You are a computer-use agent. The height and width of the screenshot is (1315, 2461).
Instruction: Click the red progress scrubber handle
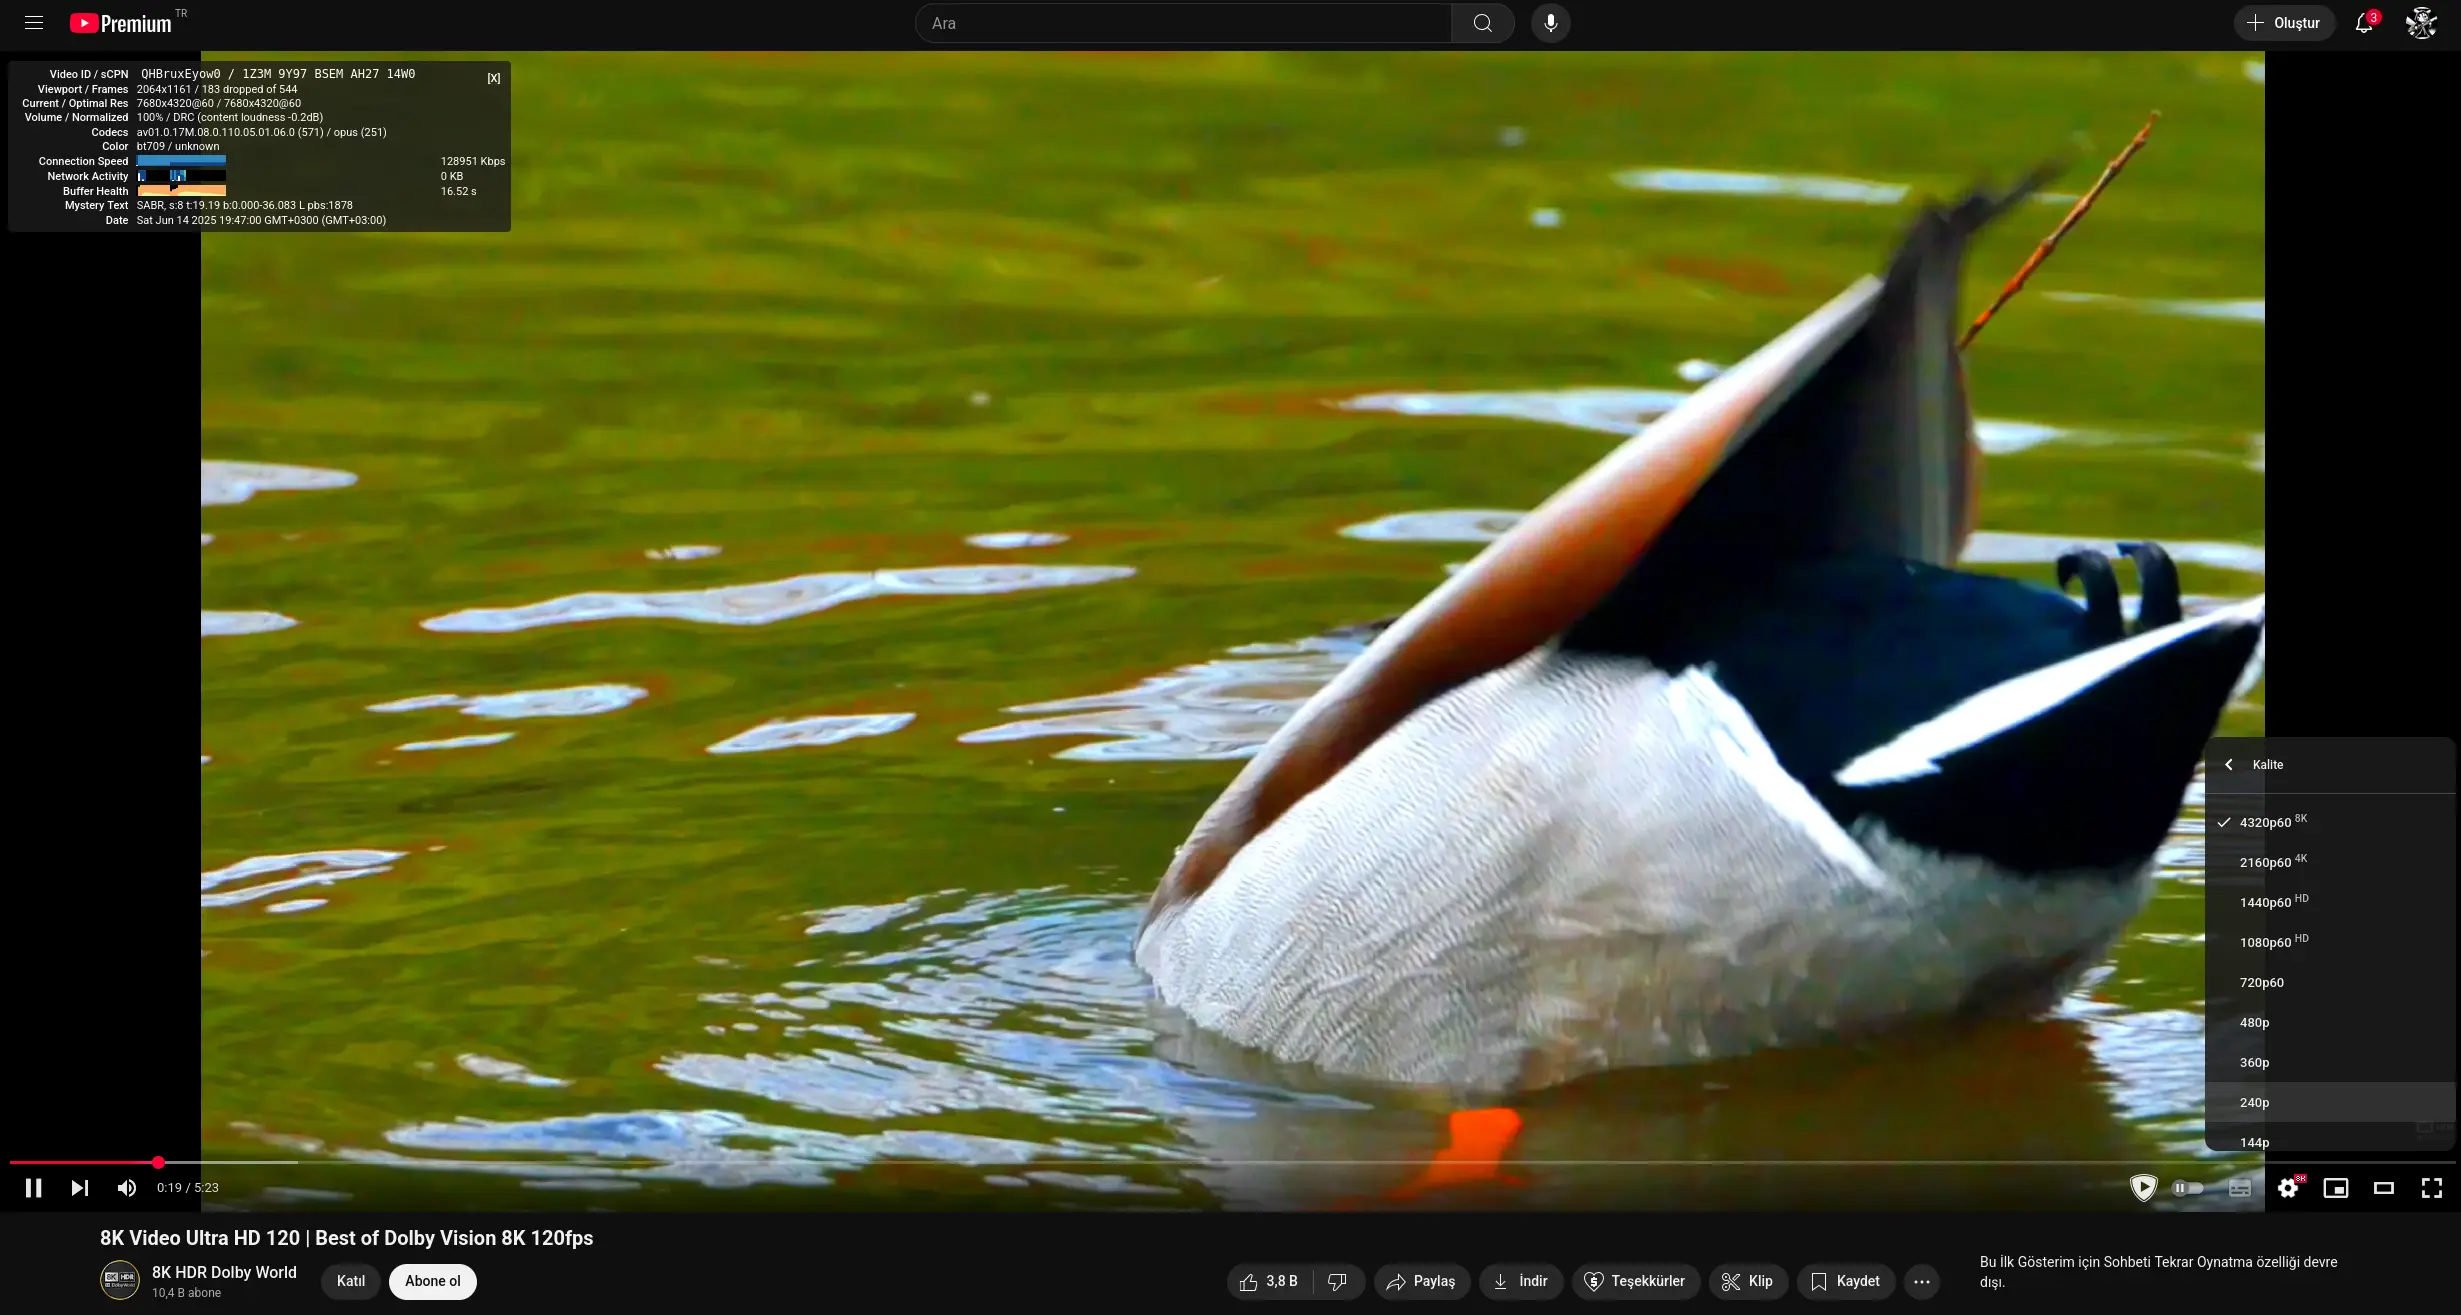tap(158, 1162)
